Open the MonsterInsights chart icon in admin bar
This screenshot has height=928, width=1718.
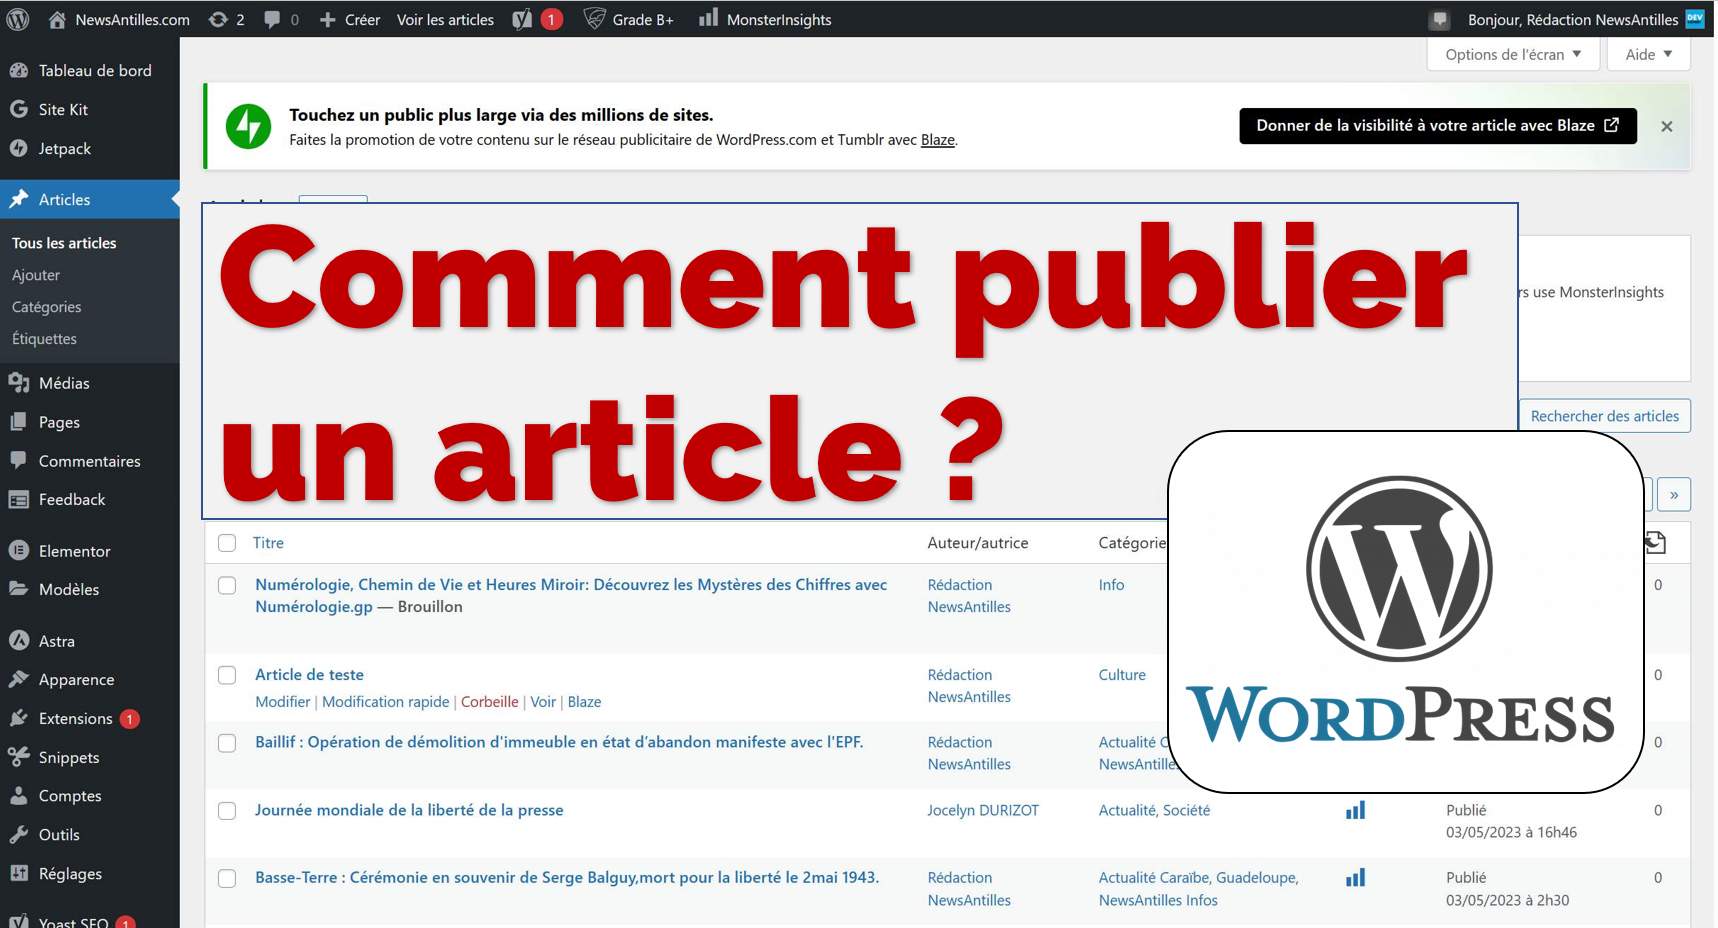708,18
